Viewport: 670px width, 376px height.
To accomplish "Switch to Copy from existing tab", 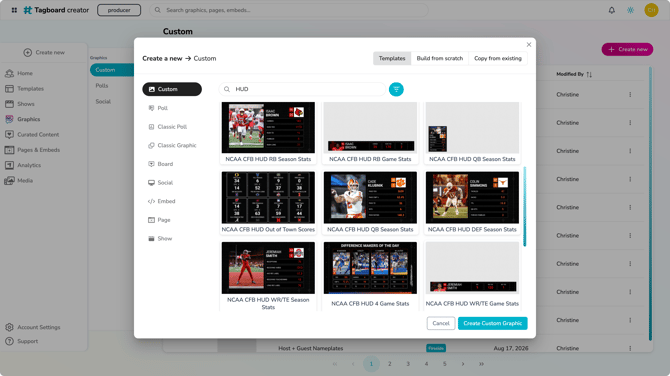I will (498, 58).
